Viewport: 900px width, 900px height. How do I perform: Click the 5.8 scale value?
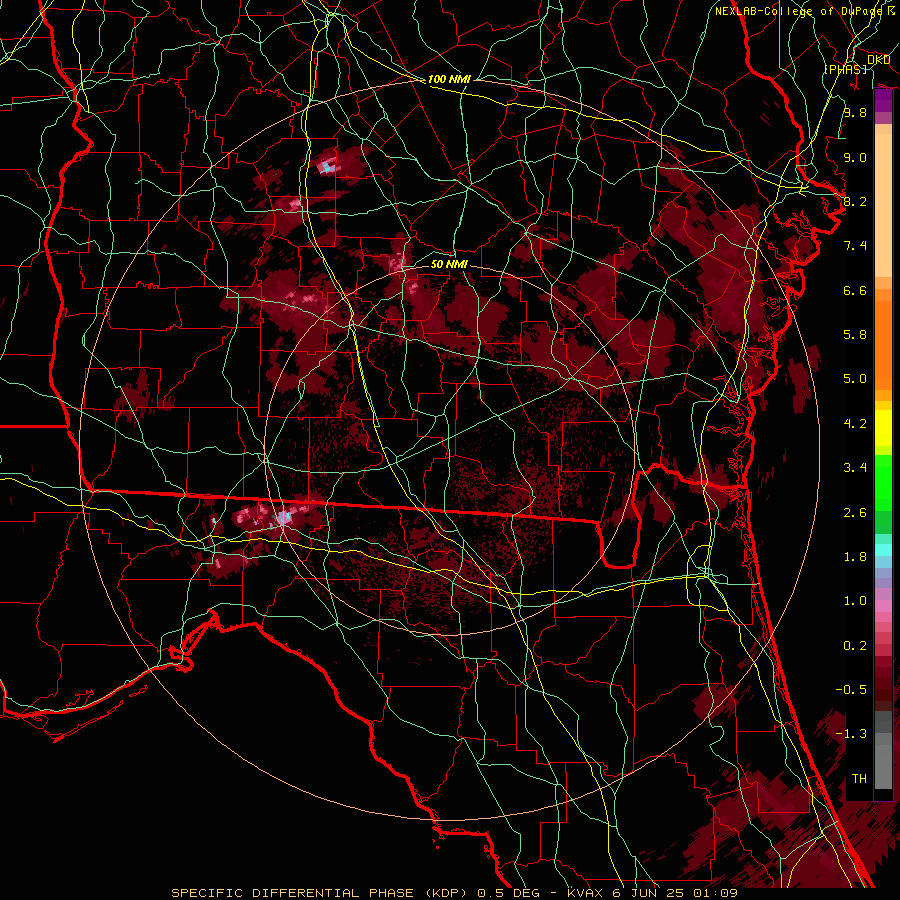pos(855,335)
